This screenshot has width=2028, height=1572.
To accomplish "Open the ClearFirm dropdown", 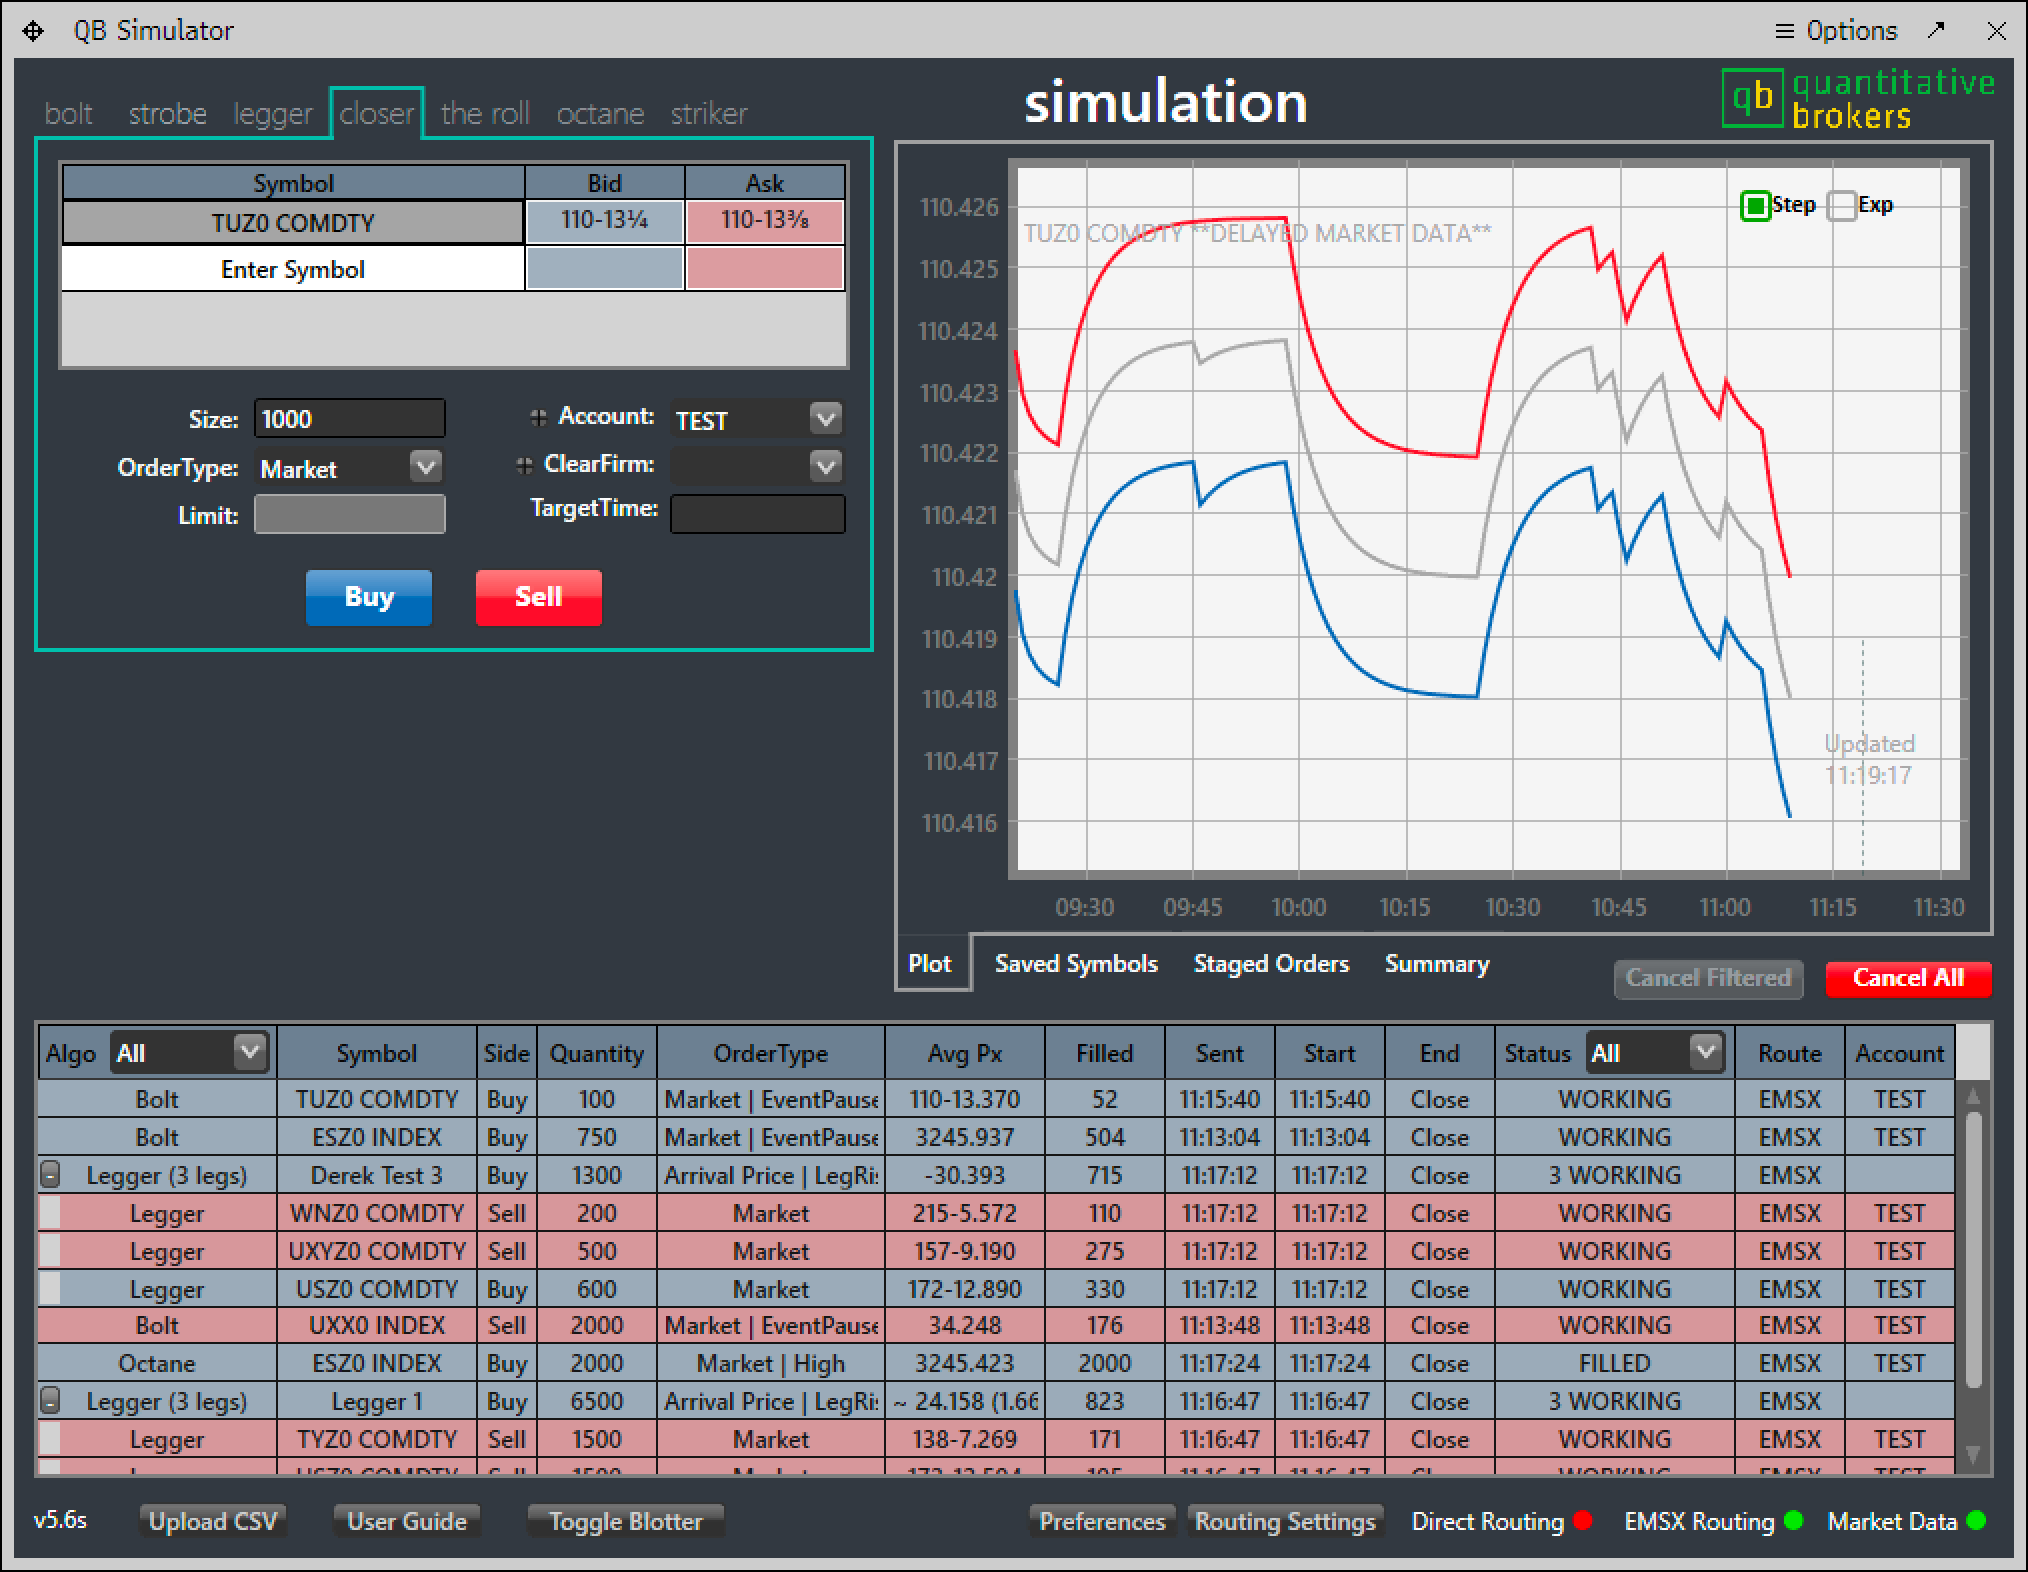I will point(825,466).
